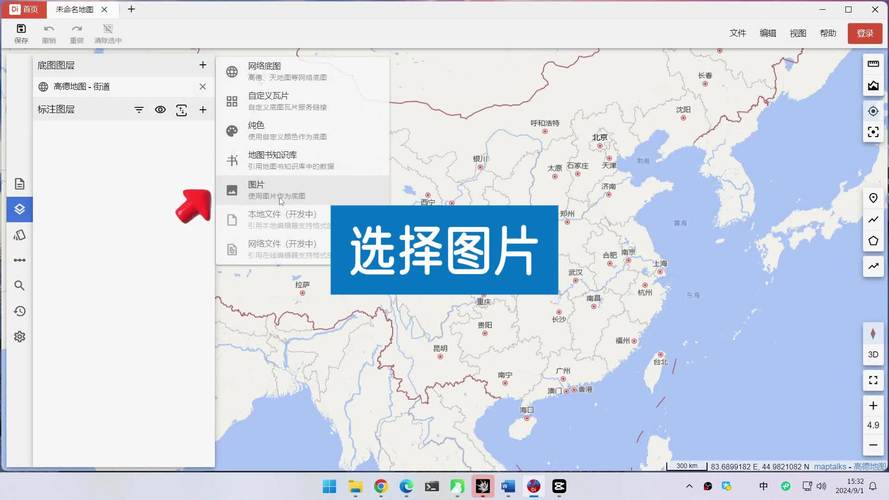
Task: Select the point marker tool on right toolbar
Action: click(x=873, y=198)
